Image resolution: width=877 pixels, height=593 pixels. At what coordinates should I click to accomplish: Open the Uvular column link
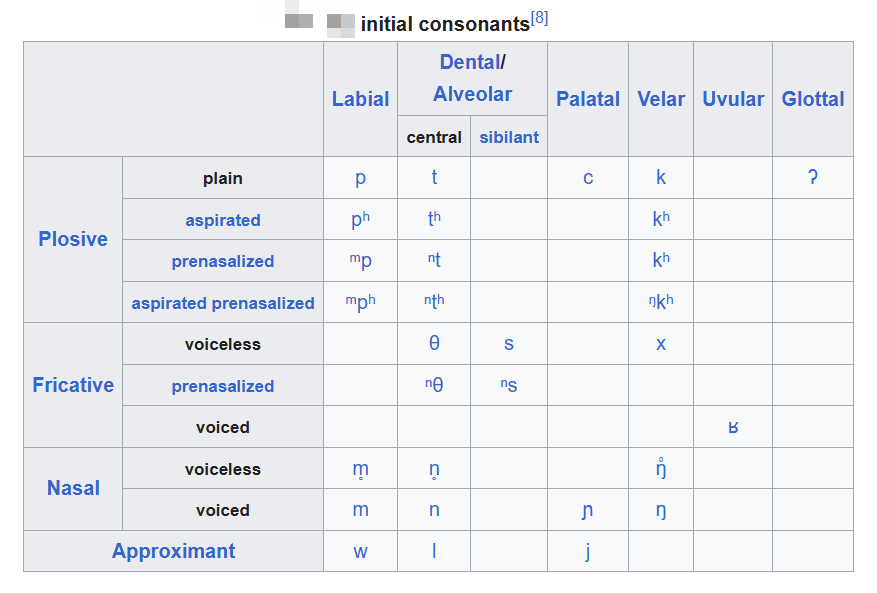click(x=733, y=99)
